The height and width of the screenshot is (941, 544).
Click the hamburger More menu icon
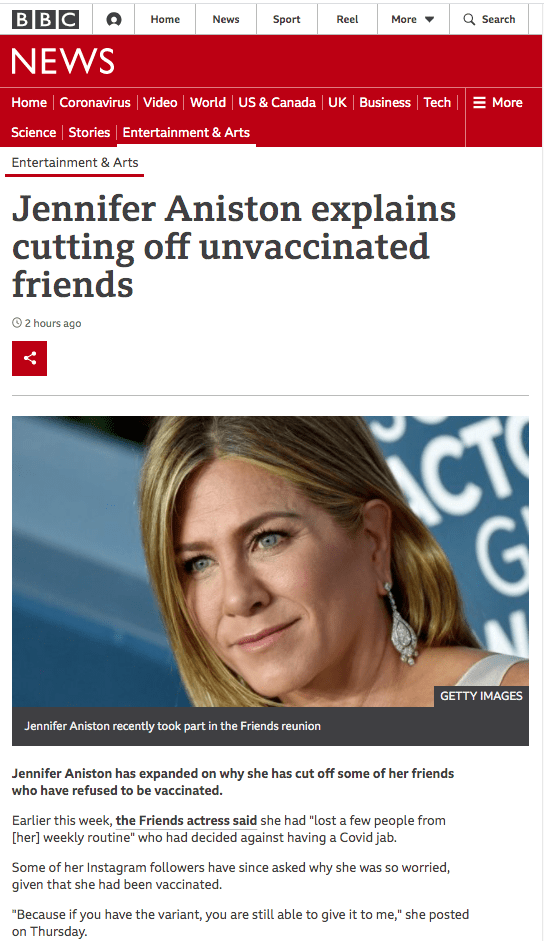click(479, 103)
